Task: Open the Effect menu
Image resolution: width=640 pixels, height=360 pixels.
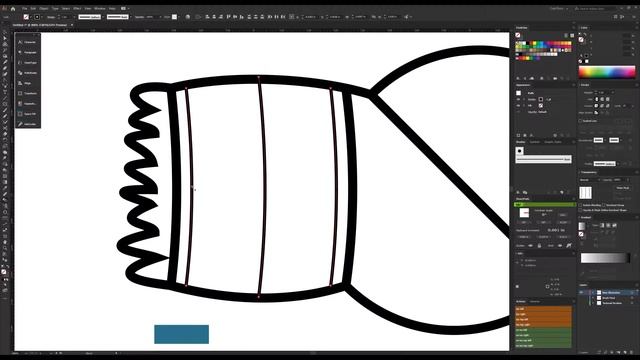Action: (x=77, y=8)
